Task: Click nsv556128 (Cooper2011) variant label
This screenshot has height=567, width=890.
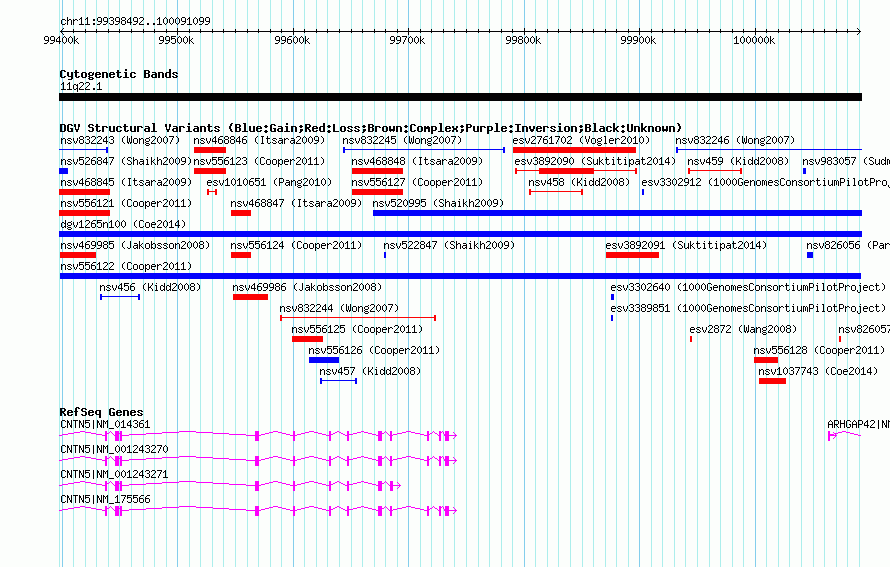Action: coord(819,350)
